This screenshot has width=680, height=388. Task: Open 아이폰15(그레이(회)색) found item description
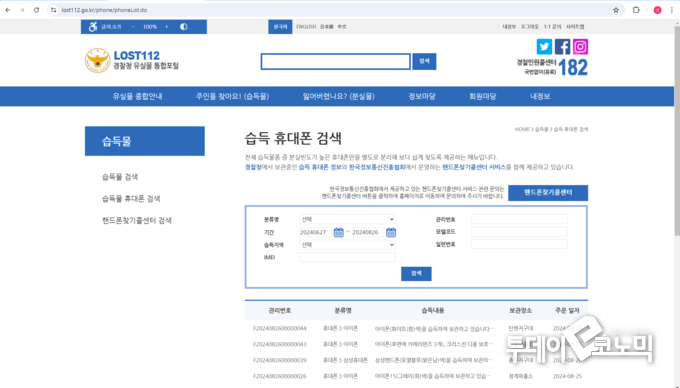click(434, 376)
